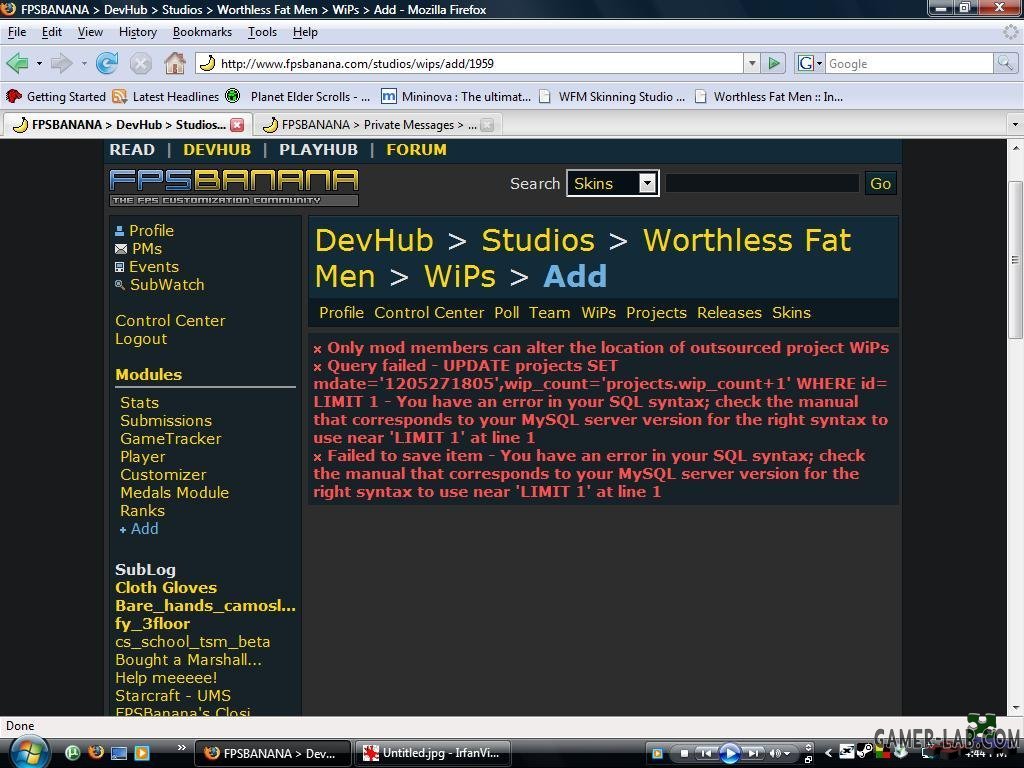Screen dimensions: 1024x768
Task: Open the File menu
Action: tap(17, 32)
